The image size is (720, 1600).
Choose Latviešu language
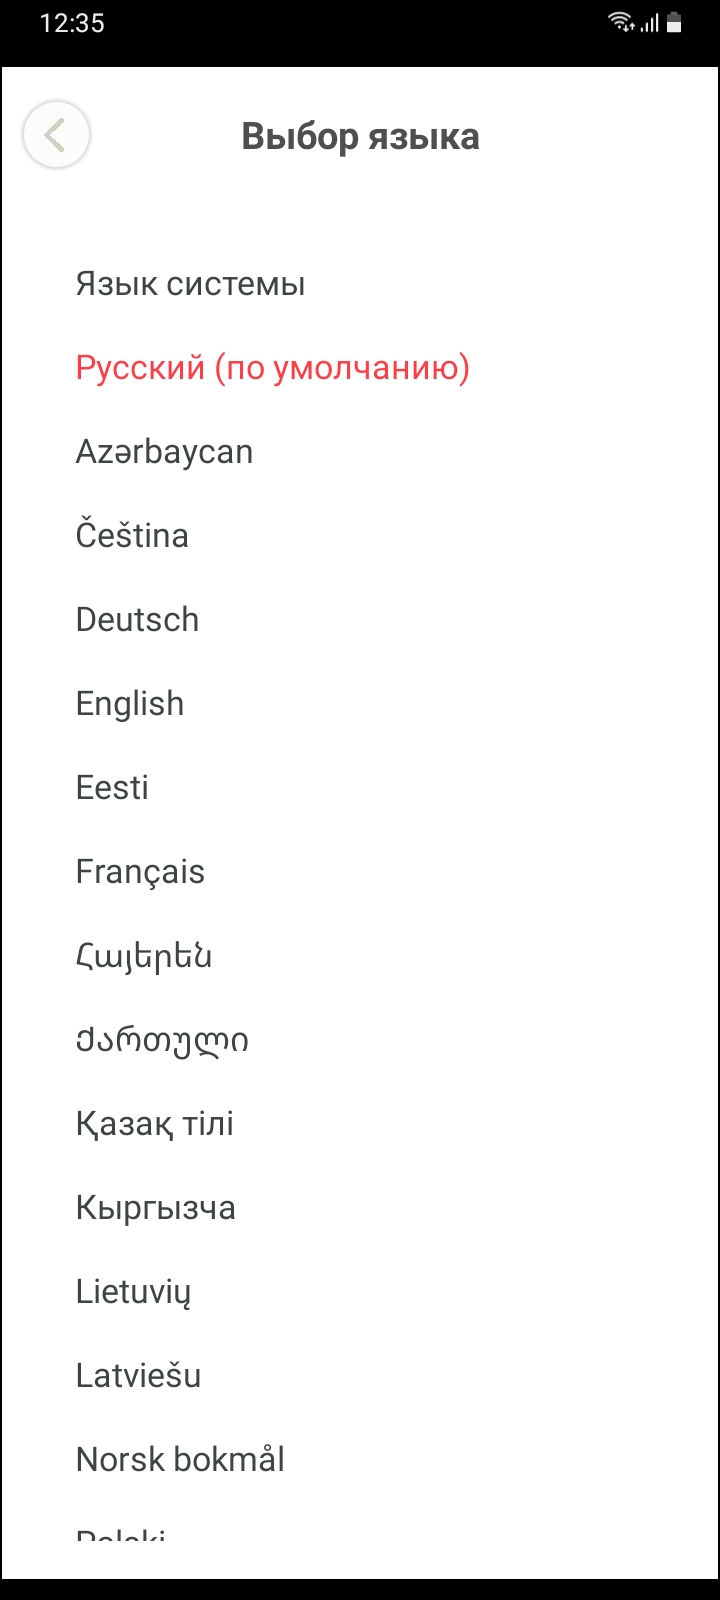[x=138, y=1376]
